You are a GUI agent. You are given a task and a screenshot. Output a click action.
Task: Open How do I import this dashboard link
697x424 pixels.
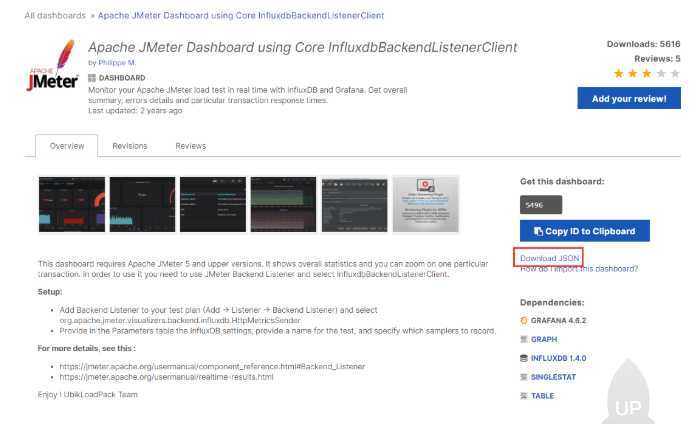coord(579,269)
